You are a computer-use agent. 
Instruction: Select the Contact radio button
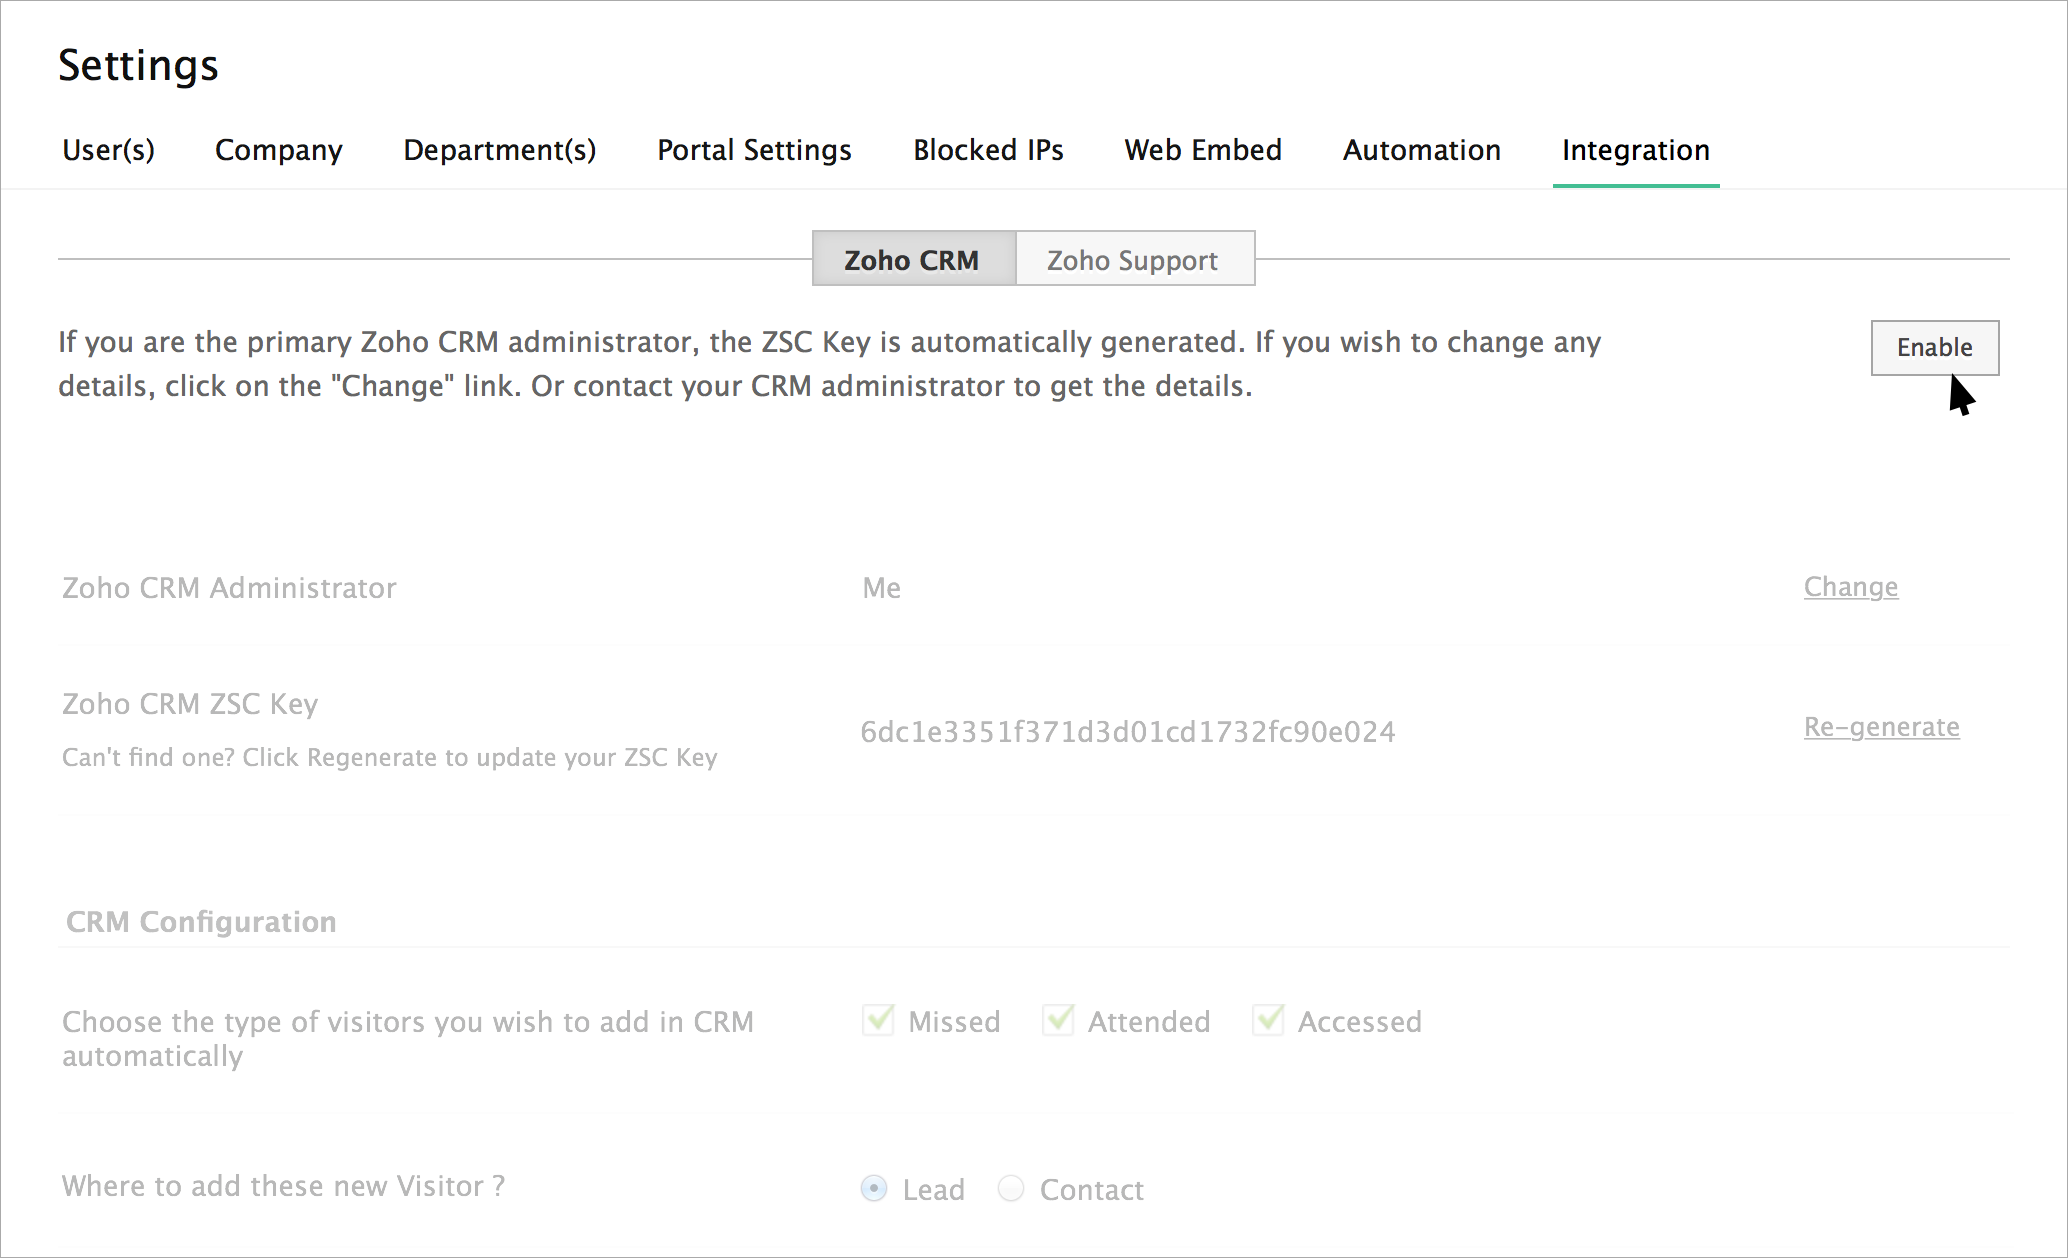(x=1011, y=1188)
